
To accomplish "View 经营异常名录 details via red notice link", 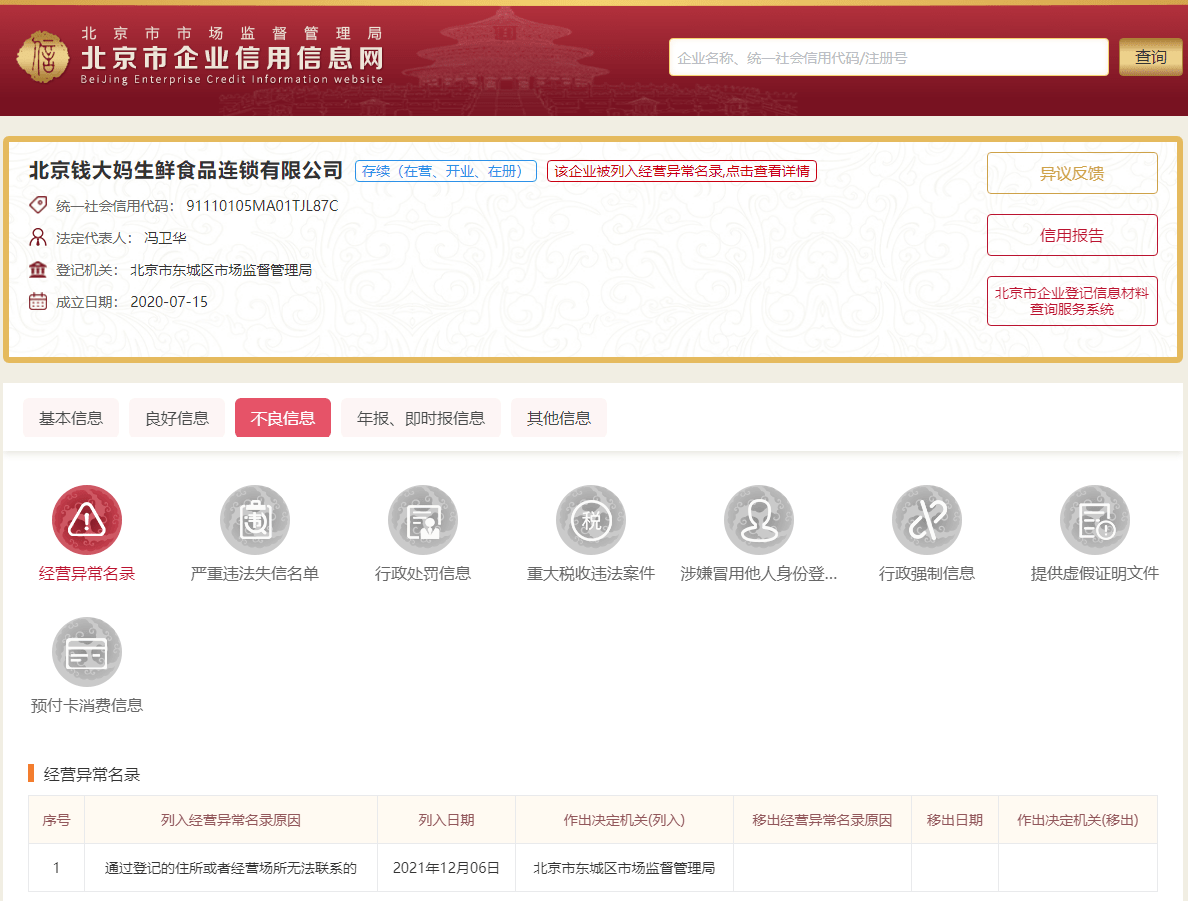I will pos(681,171).
